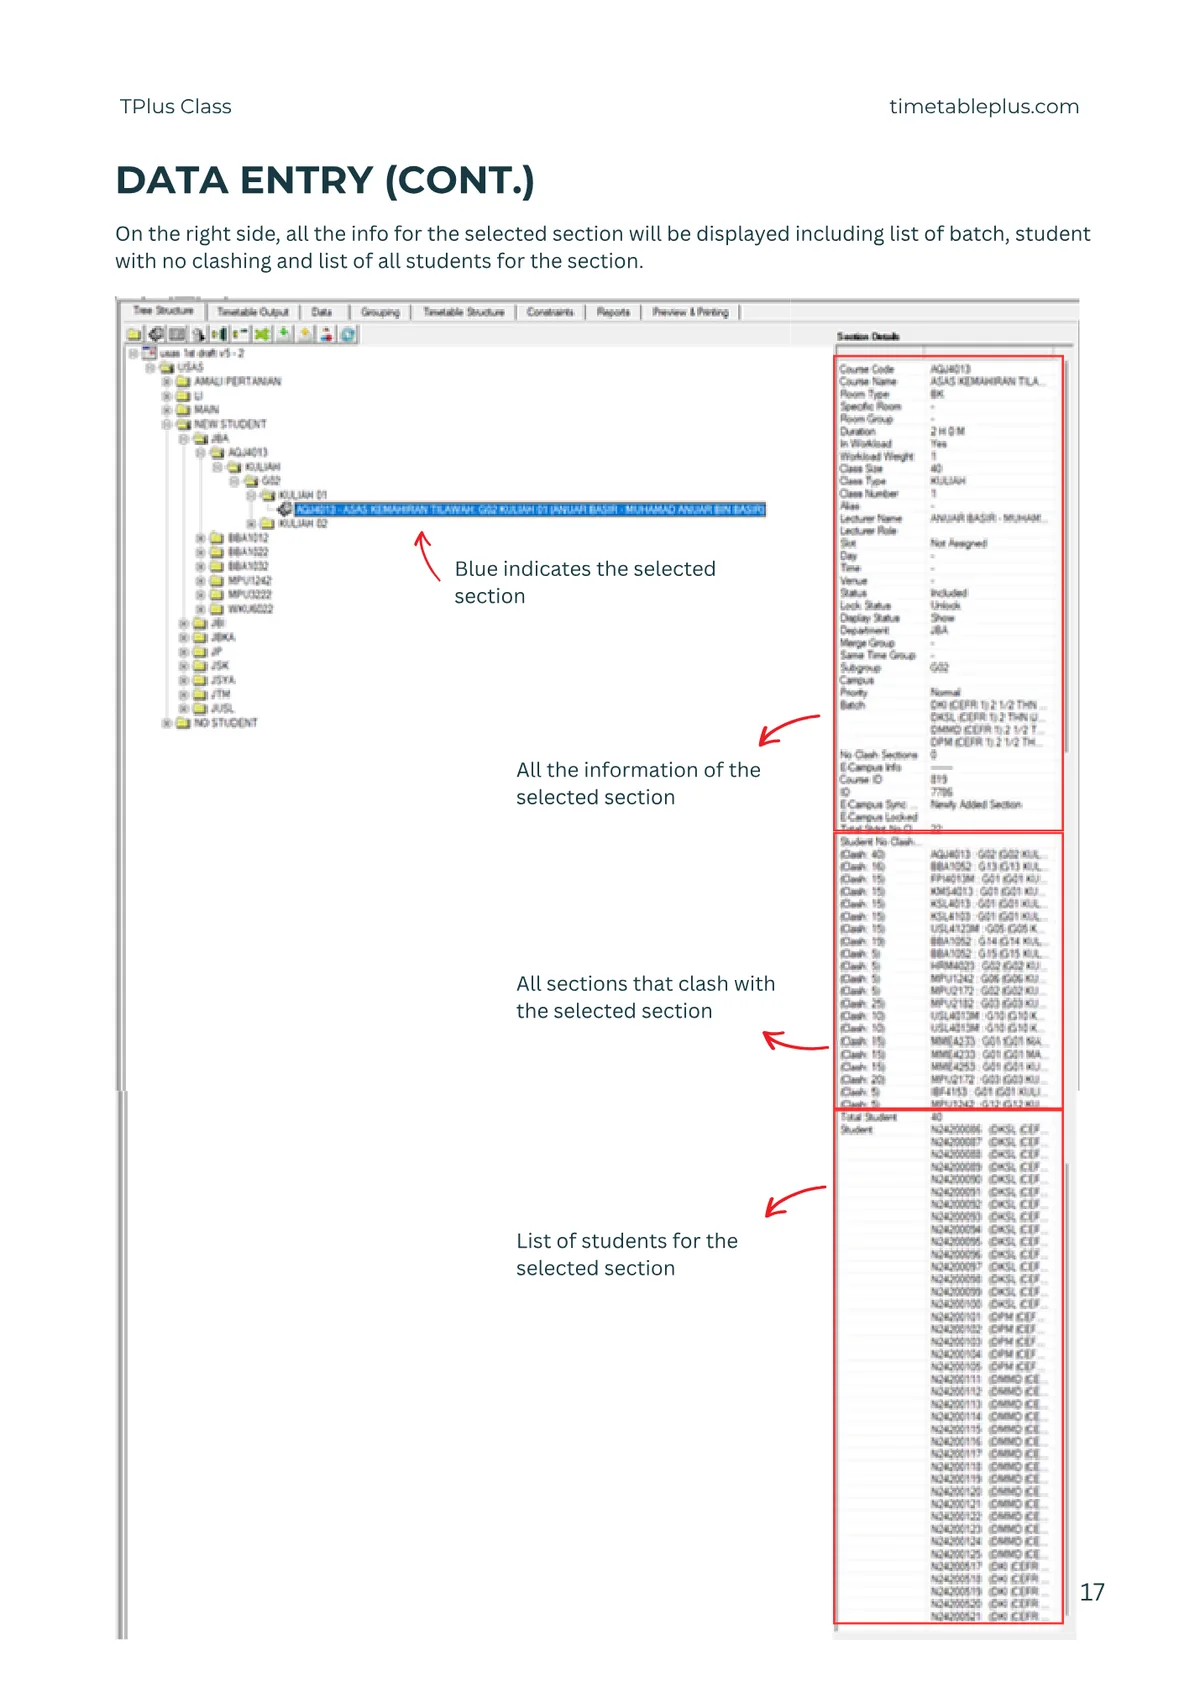Click the Newly Added Section value

[976, 804]
